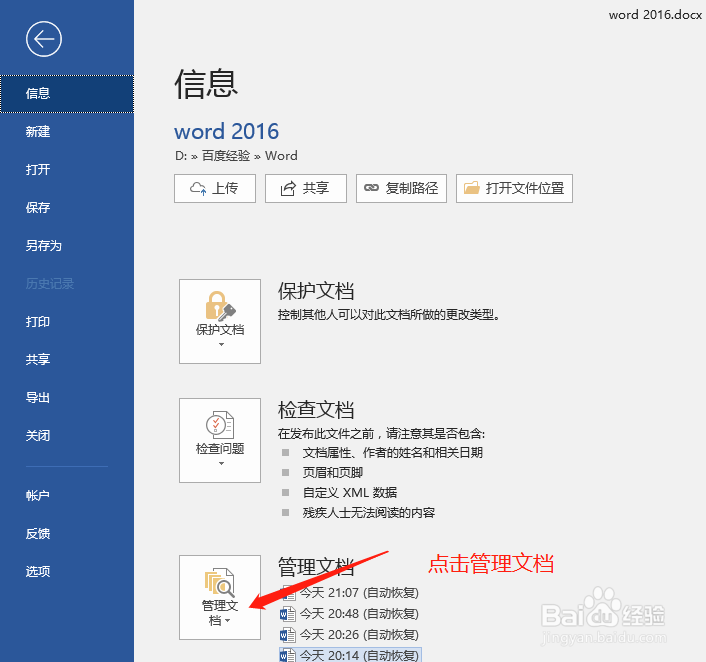
Task: Select 信息 in the sidebar
Action: (x=67, y=94)
